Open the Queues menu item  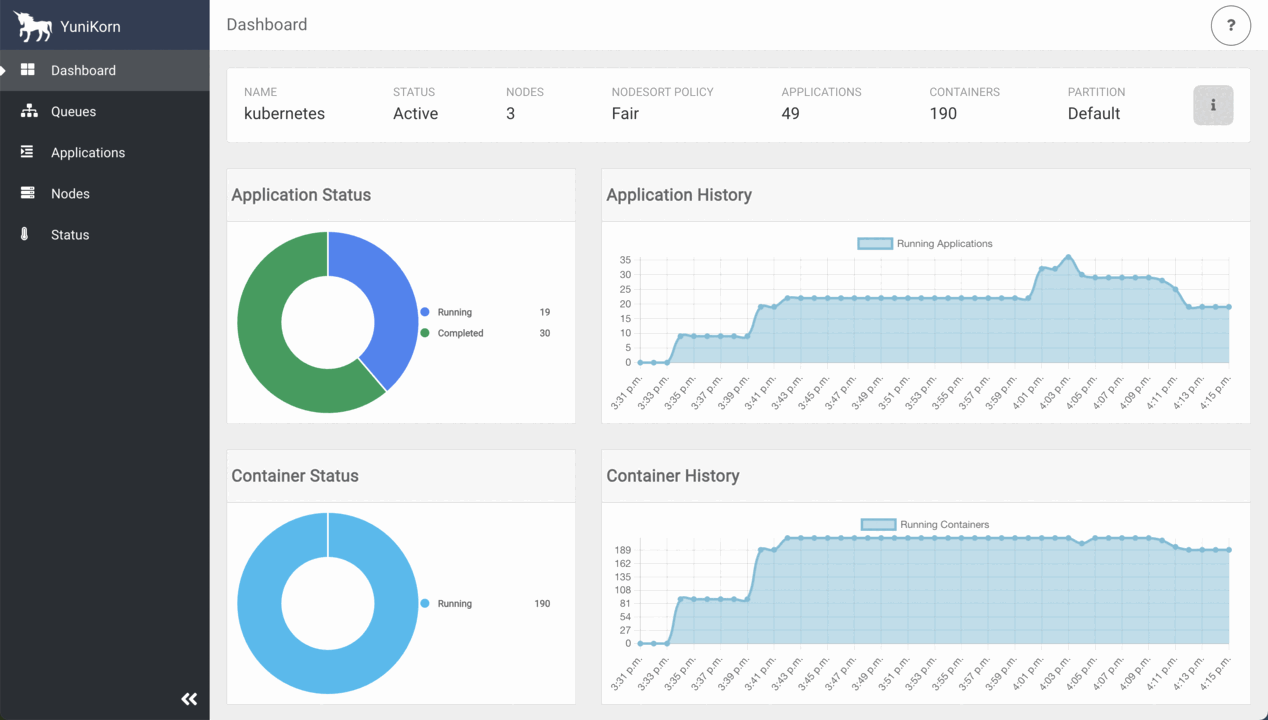[x=74, y=111]
